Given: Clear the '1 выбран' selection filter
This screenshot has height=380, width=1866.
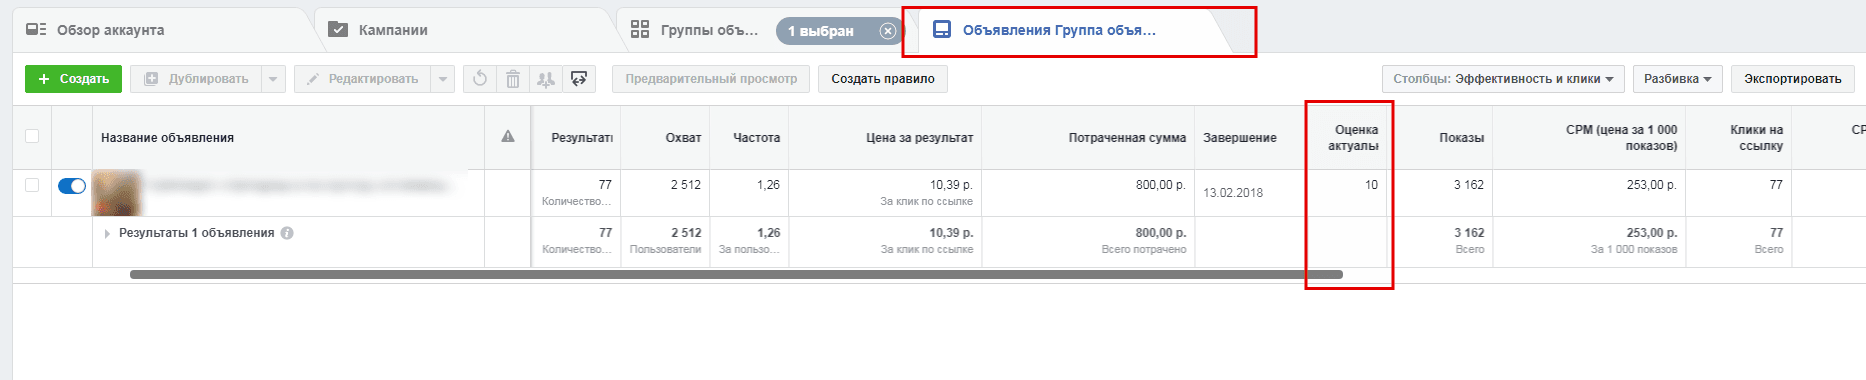Looking at the screenshot, I should [x=887, y=31].
